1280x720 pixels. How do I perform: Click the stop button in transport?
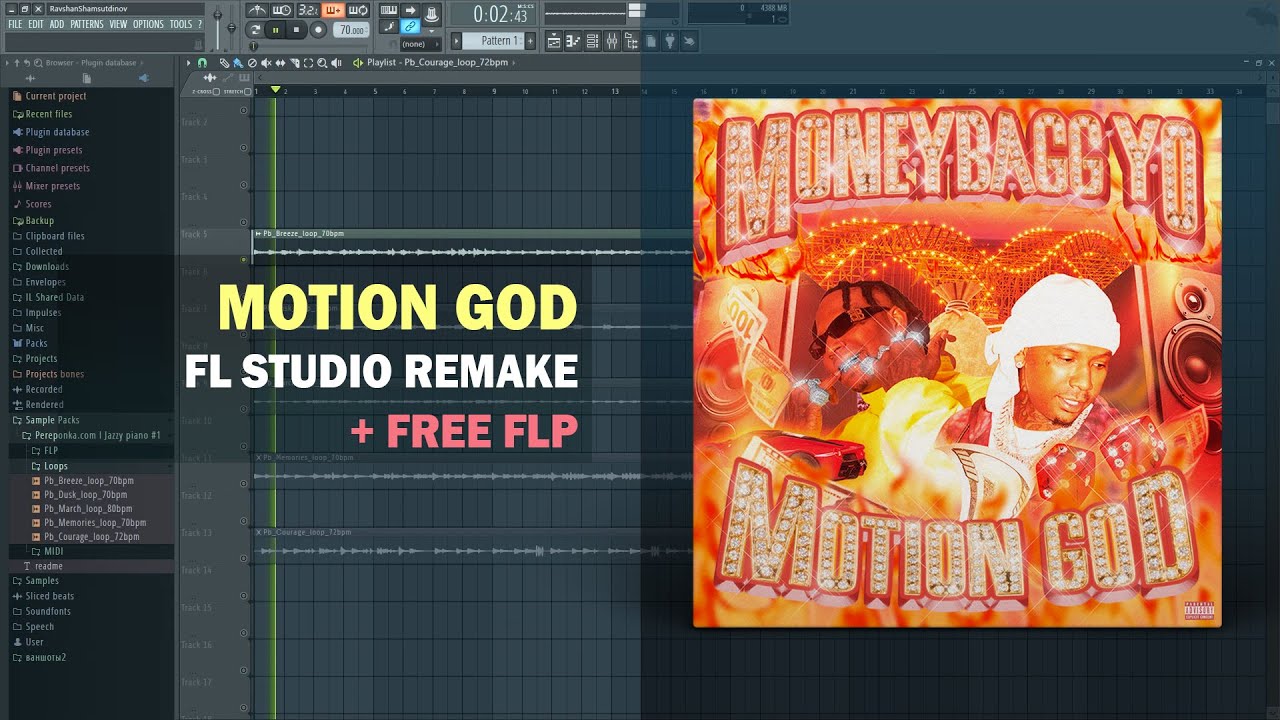click(296, 30)
